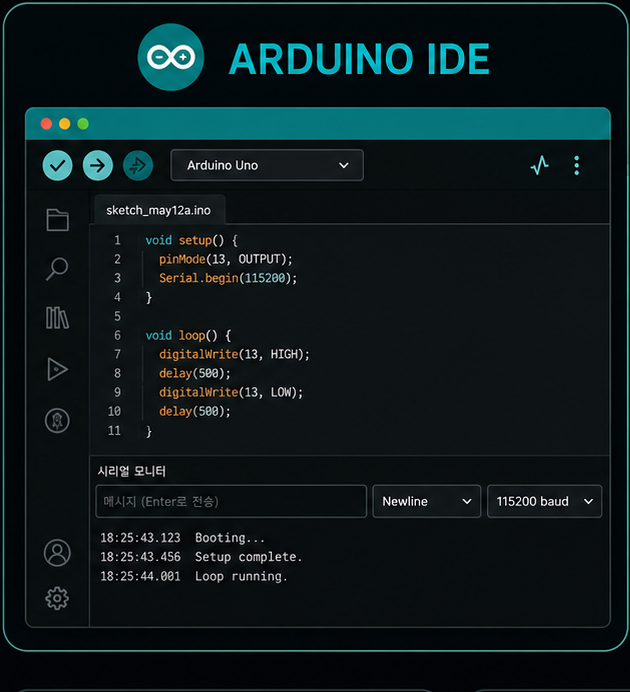Click the delay(500) on line 10
Viewport: 630px width, 692px height.
(195, 411)
